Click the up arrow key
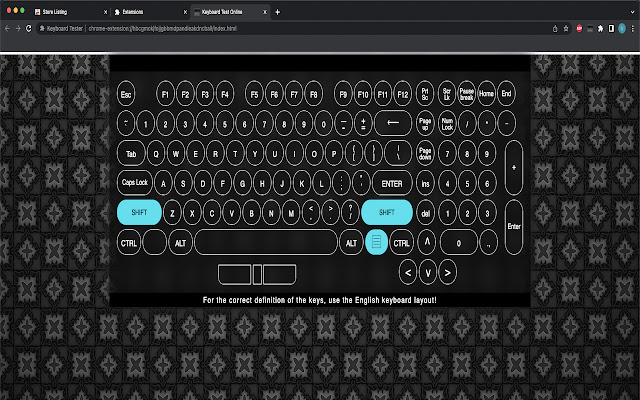Viewport: 640px width, 400px height. (427, 242)
